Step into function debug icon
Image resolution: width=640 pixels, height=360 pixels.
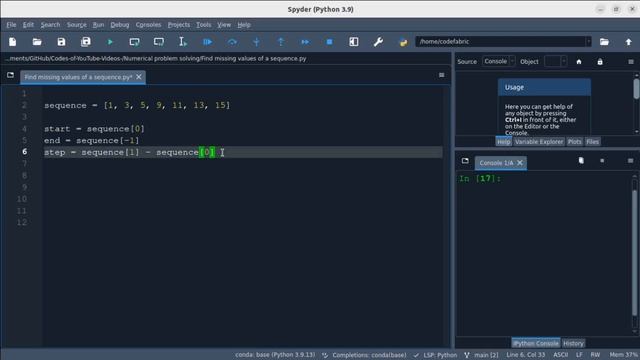click(256, 42)
